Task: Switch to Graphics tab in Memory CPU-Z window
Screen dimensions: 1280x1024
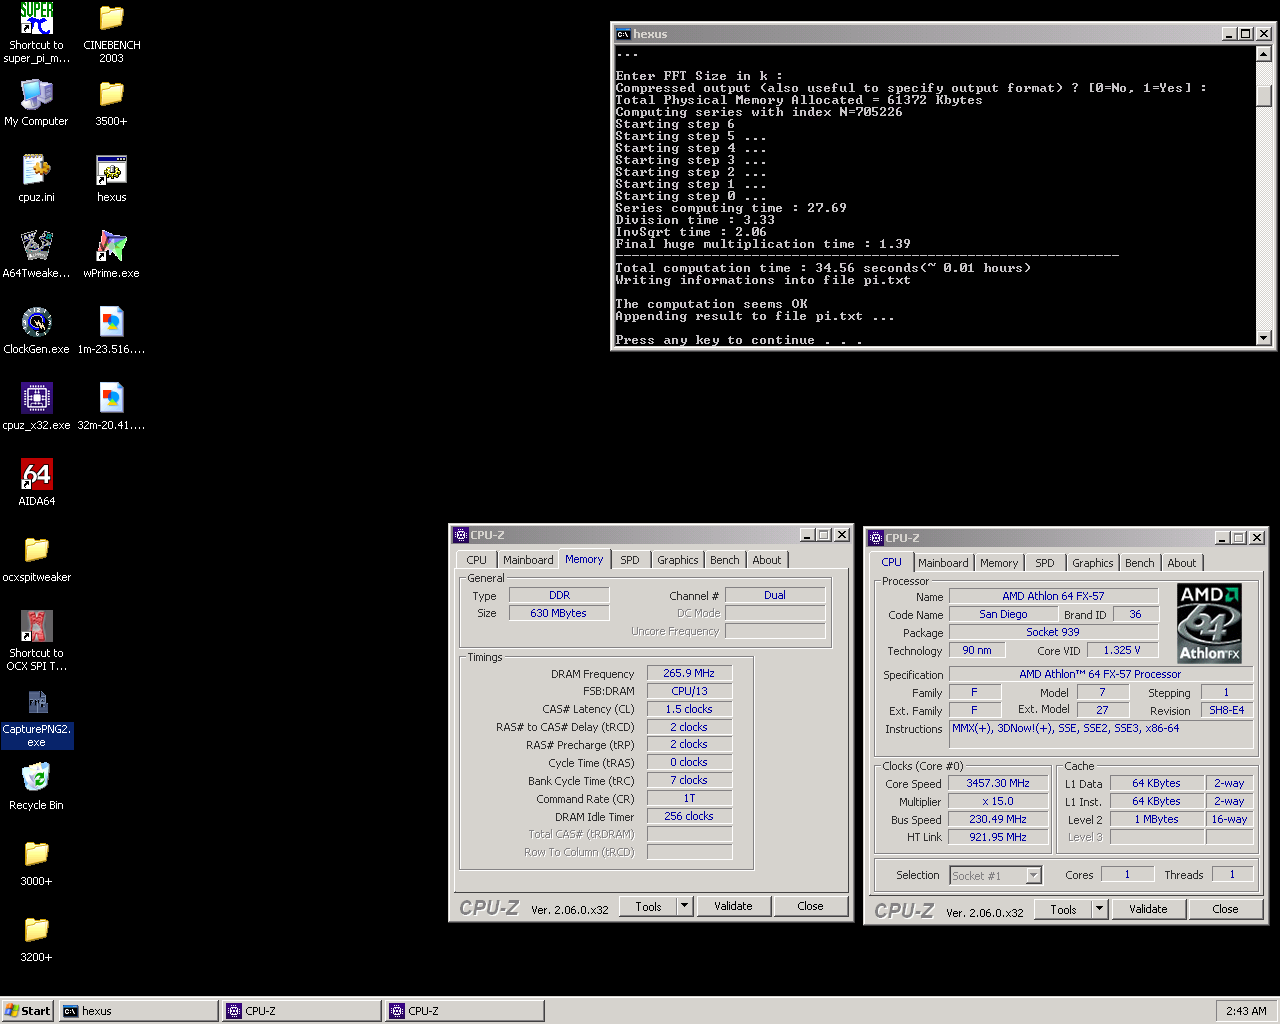Action: [x=678, y=560]
